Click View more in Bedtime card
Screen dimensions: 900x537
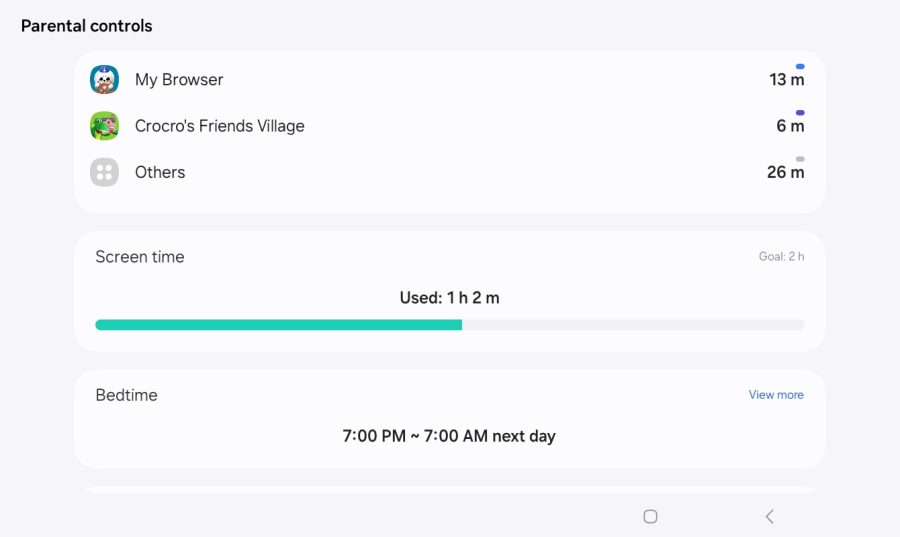776,395
